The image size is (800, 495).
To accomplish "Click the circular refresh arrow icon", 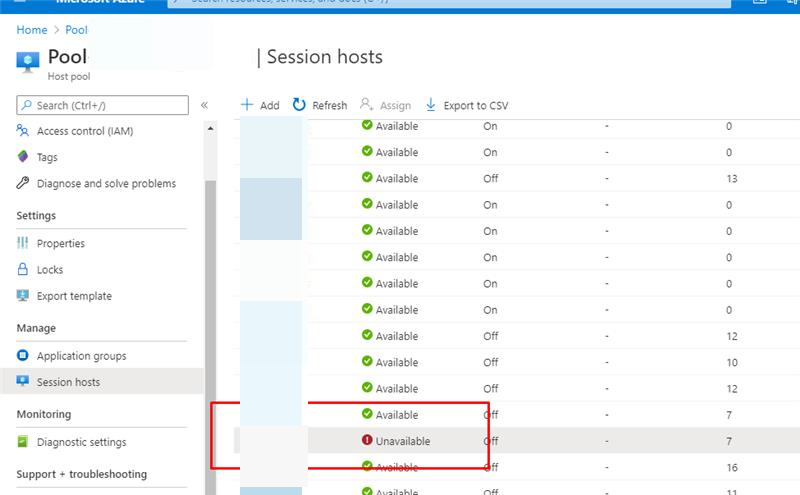I will tap(299, 105).
